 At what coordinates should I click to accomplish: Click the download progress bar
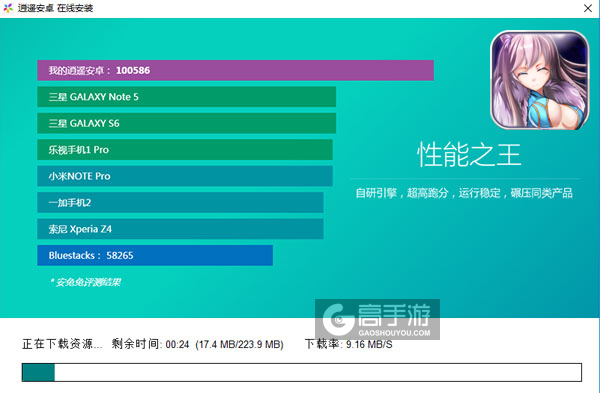click(302, 372)
